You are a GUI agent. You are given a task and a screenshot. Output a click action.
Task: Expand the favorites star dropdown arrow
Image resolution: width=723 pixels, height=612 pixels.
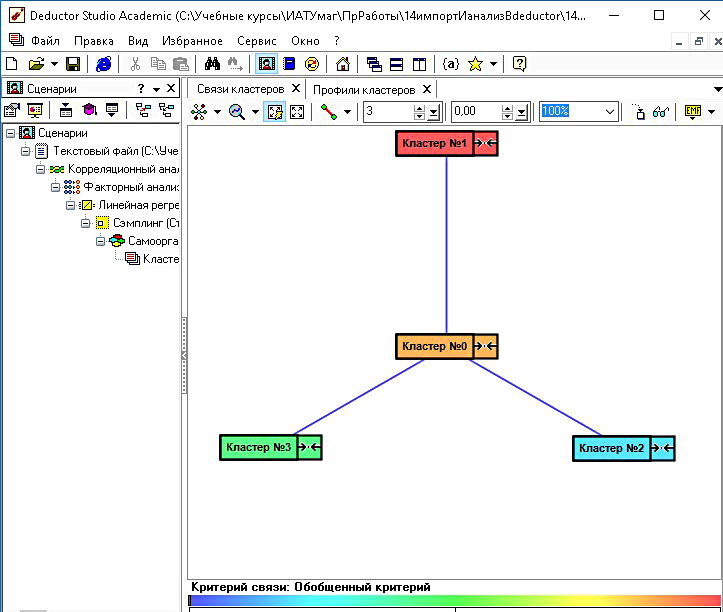coord(493,64)
